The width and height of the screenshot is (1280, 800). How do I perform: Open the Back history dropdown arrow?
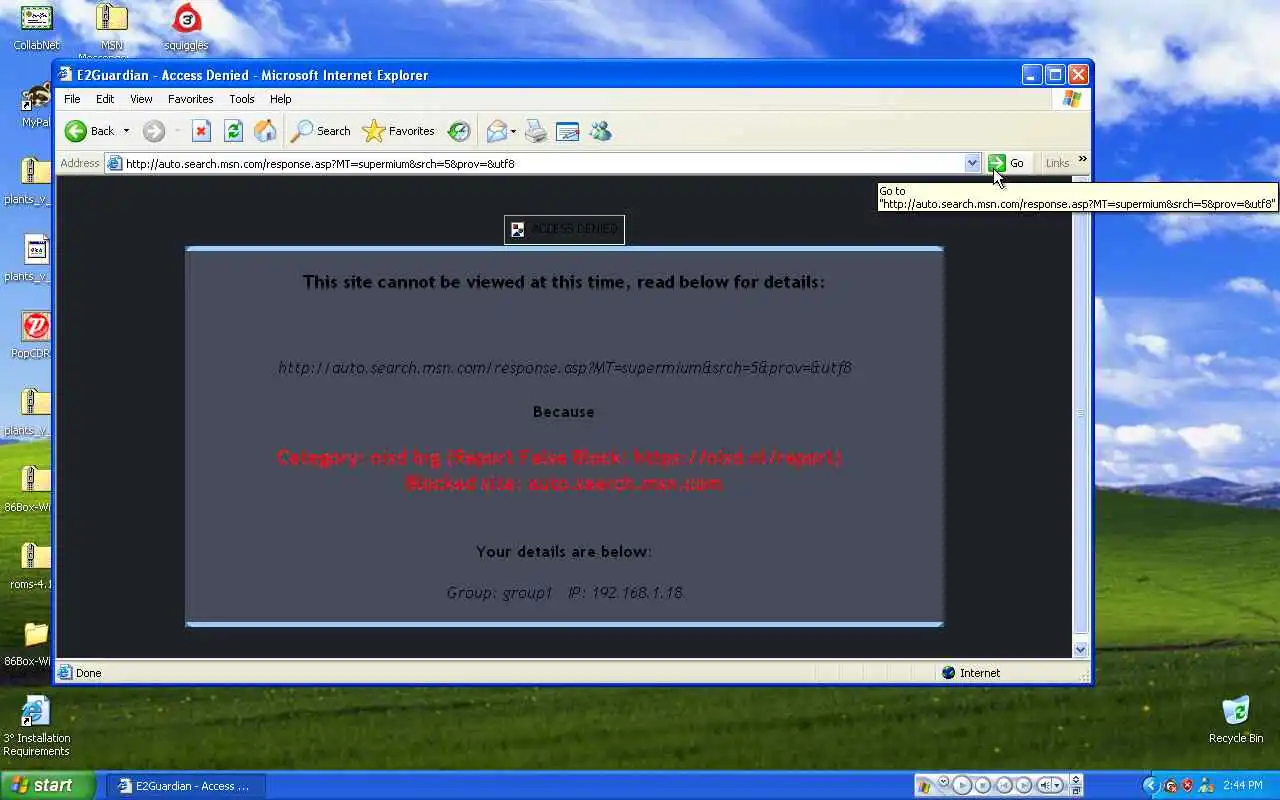(126, 131)
